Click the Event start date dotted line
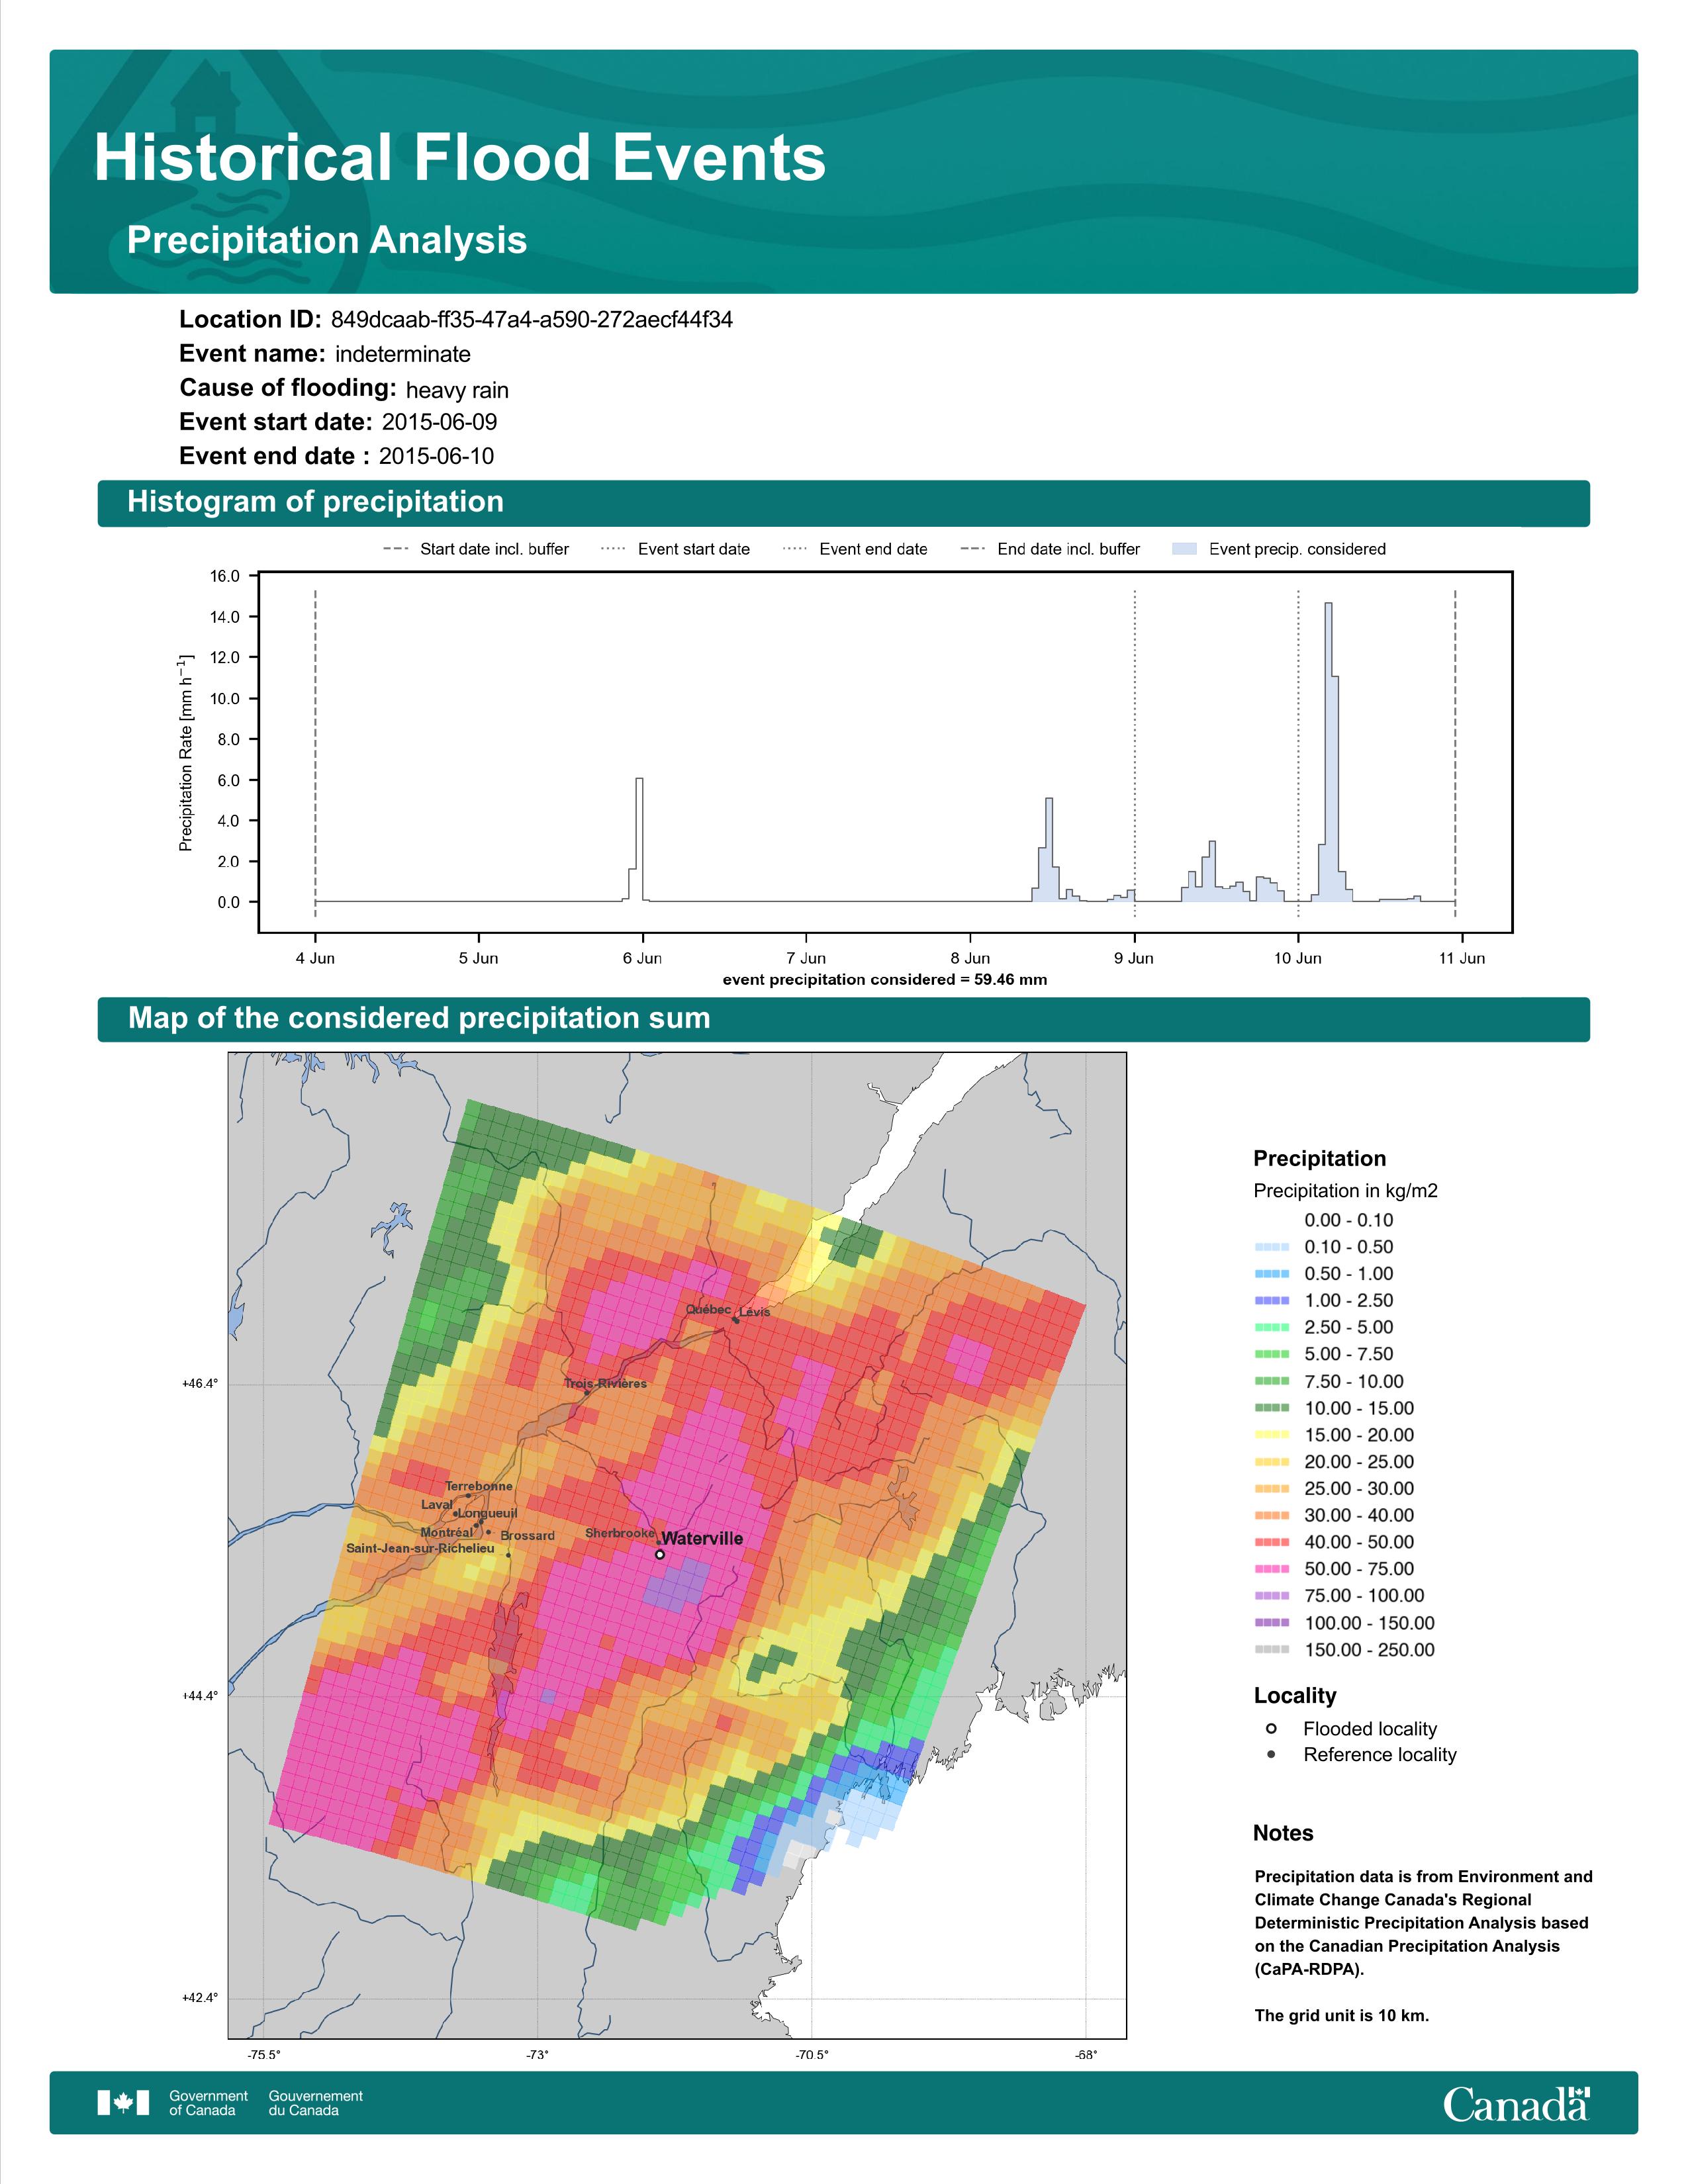 1134,754
